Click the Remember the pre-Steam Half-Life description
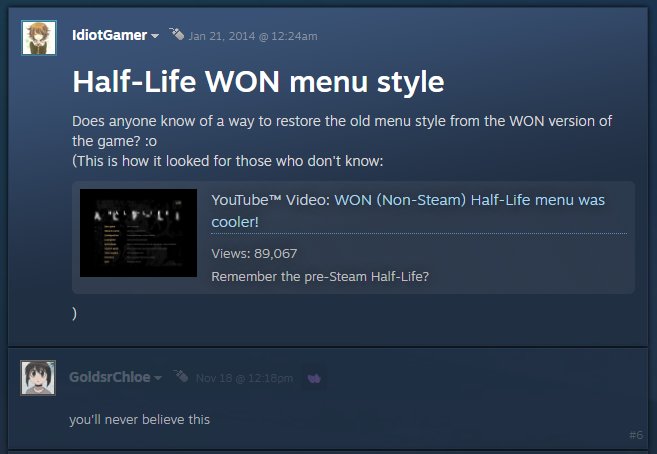 [320, 277]
